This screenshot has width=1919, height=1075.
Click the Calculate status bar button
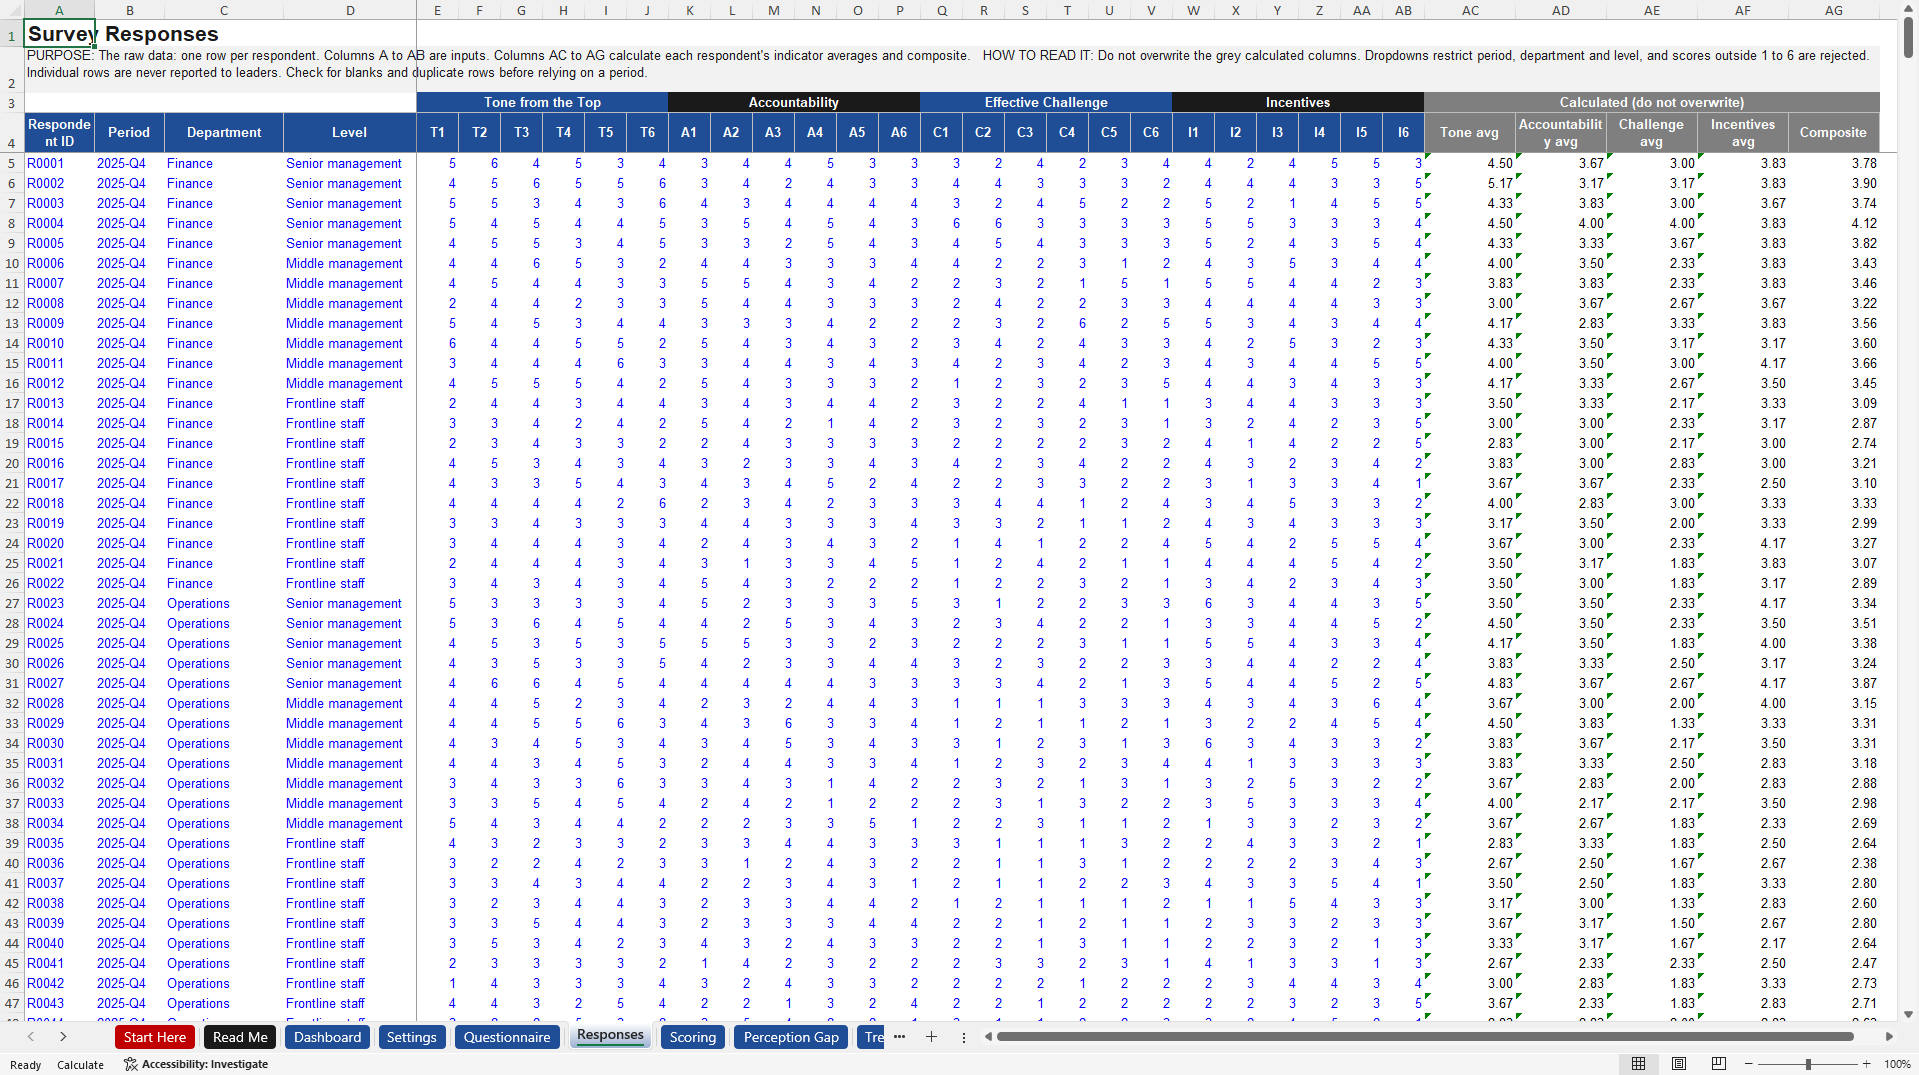coord(80,1064)
